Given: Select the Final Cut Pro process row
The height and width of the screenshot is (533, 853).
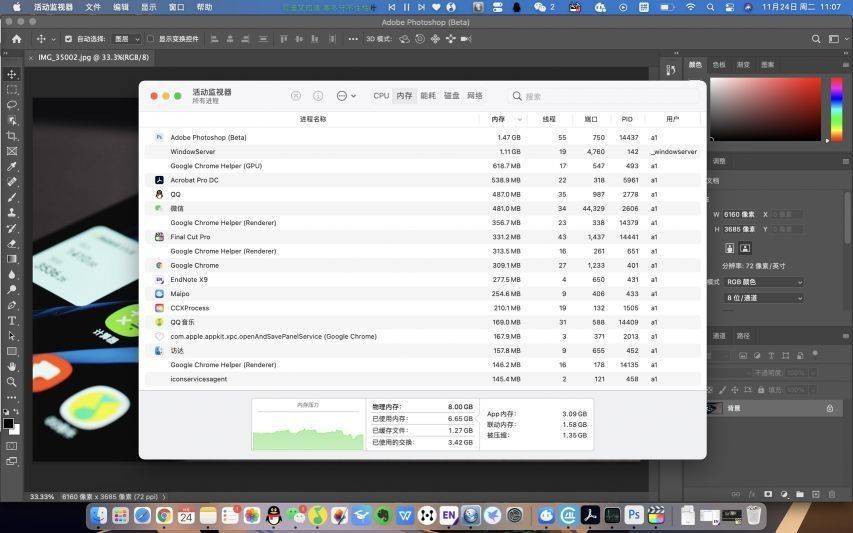Looking at the screenshot, I should click(423, 237).
